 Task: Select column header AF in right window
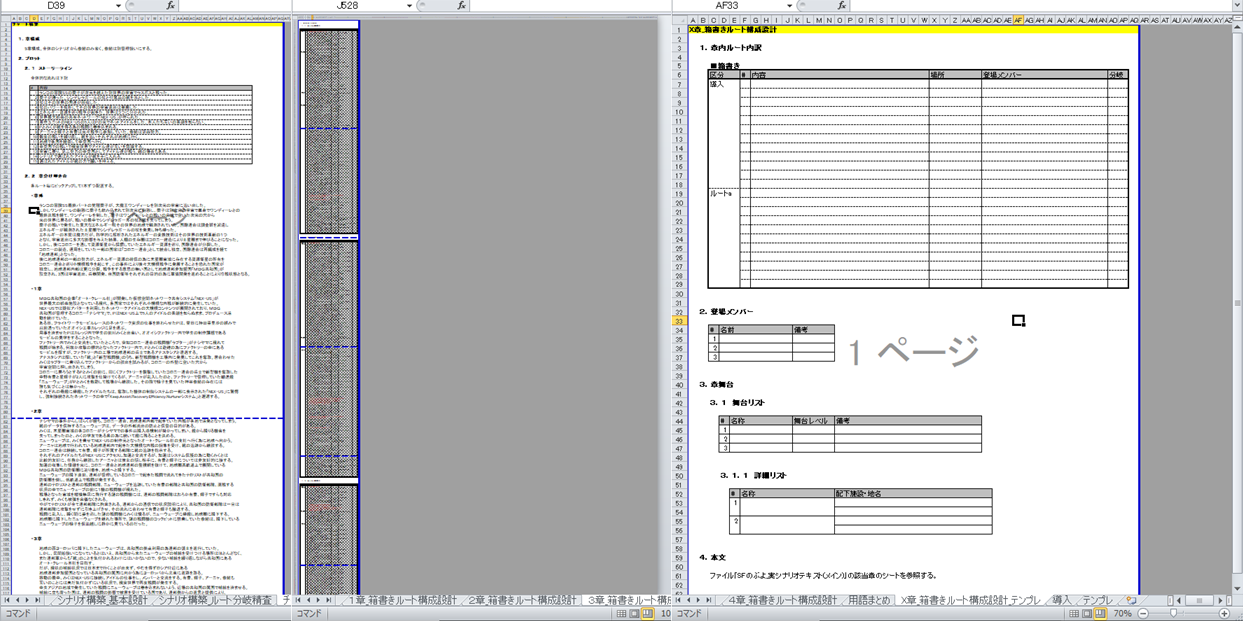tap(1018, 20)
